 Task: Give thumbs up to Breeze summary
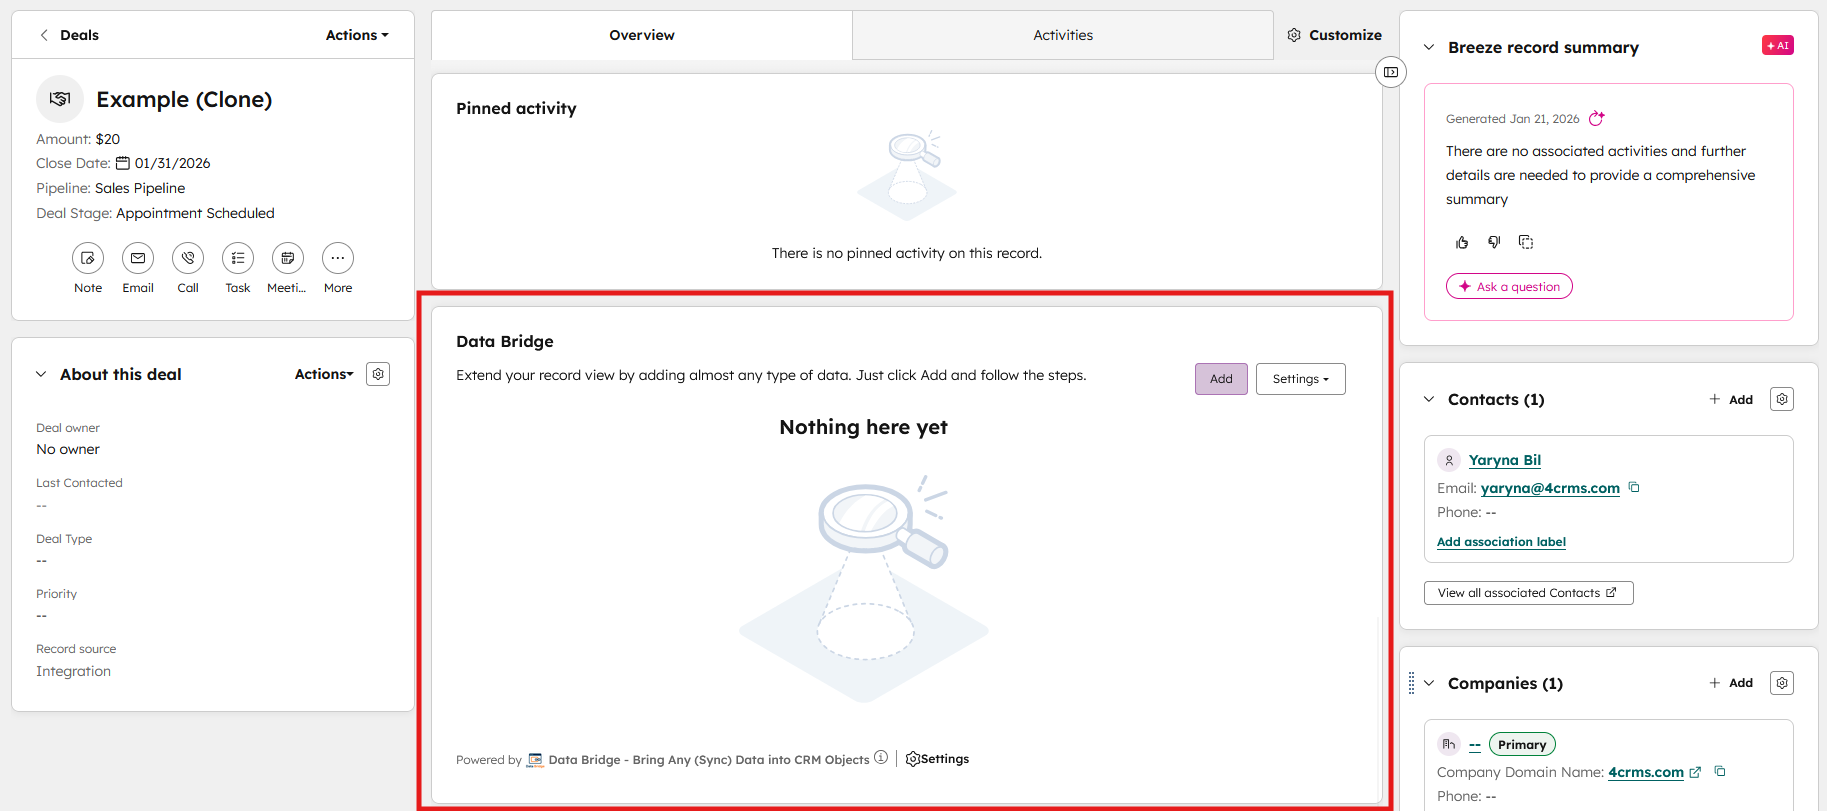[1462, 242]
